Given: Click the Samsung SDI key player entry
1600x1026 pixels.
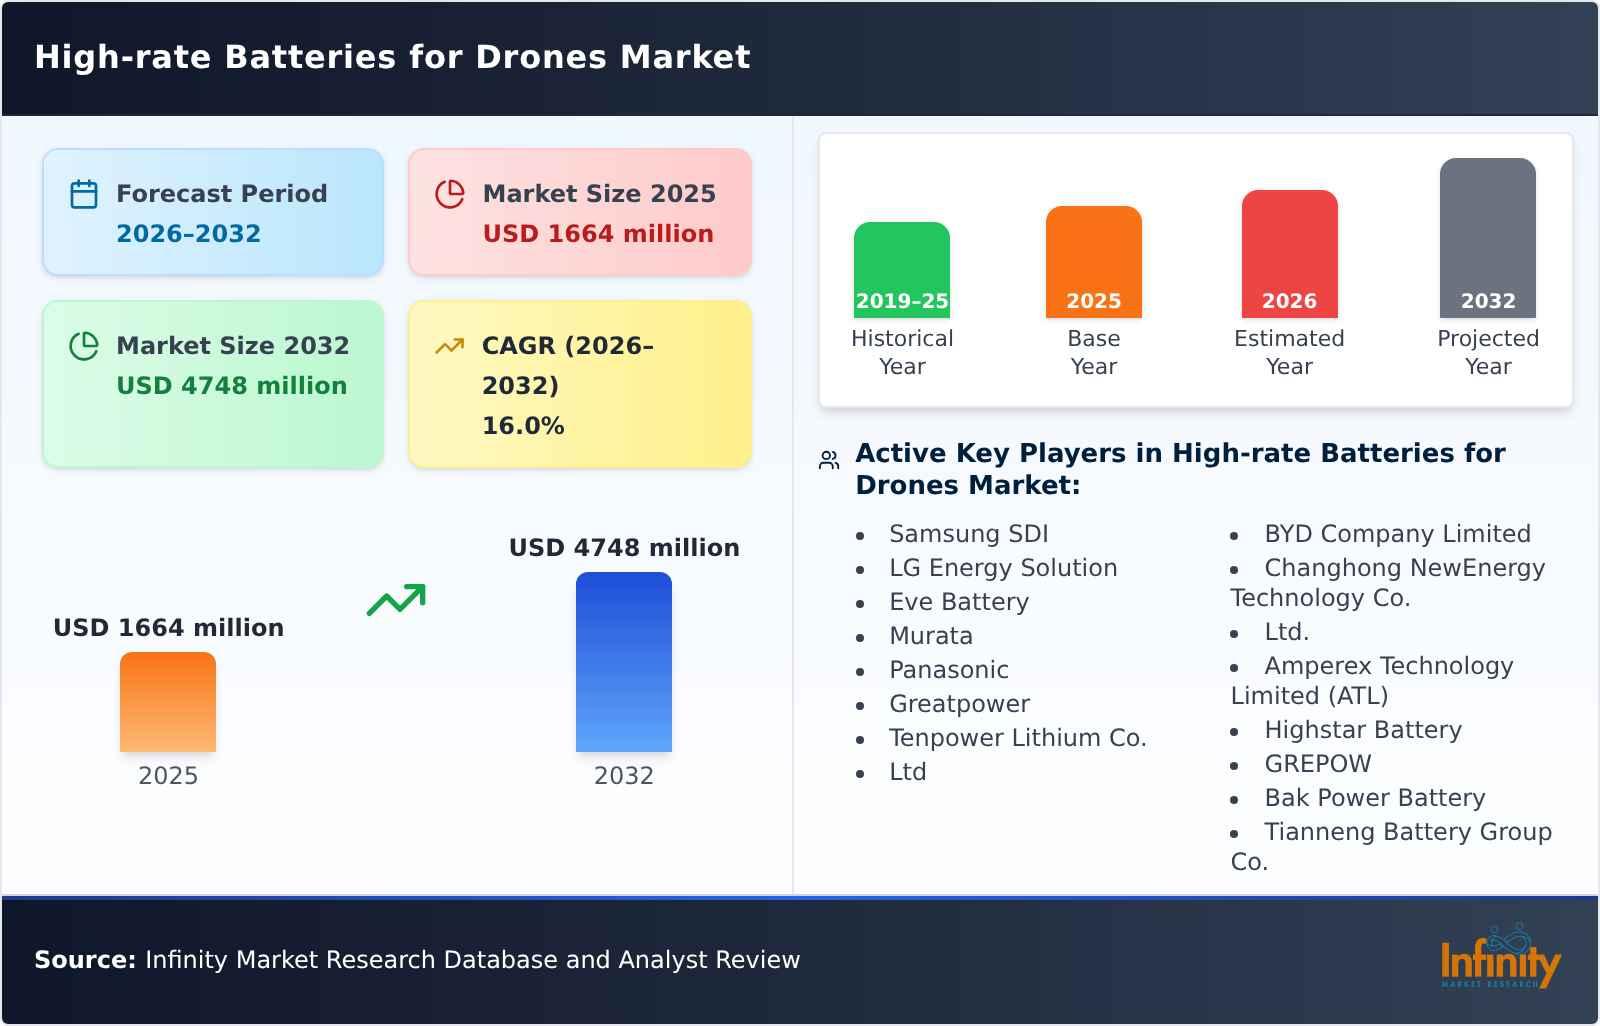Looking at the screenshot, I should tap(967, 533).
